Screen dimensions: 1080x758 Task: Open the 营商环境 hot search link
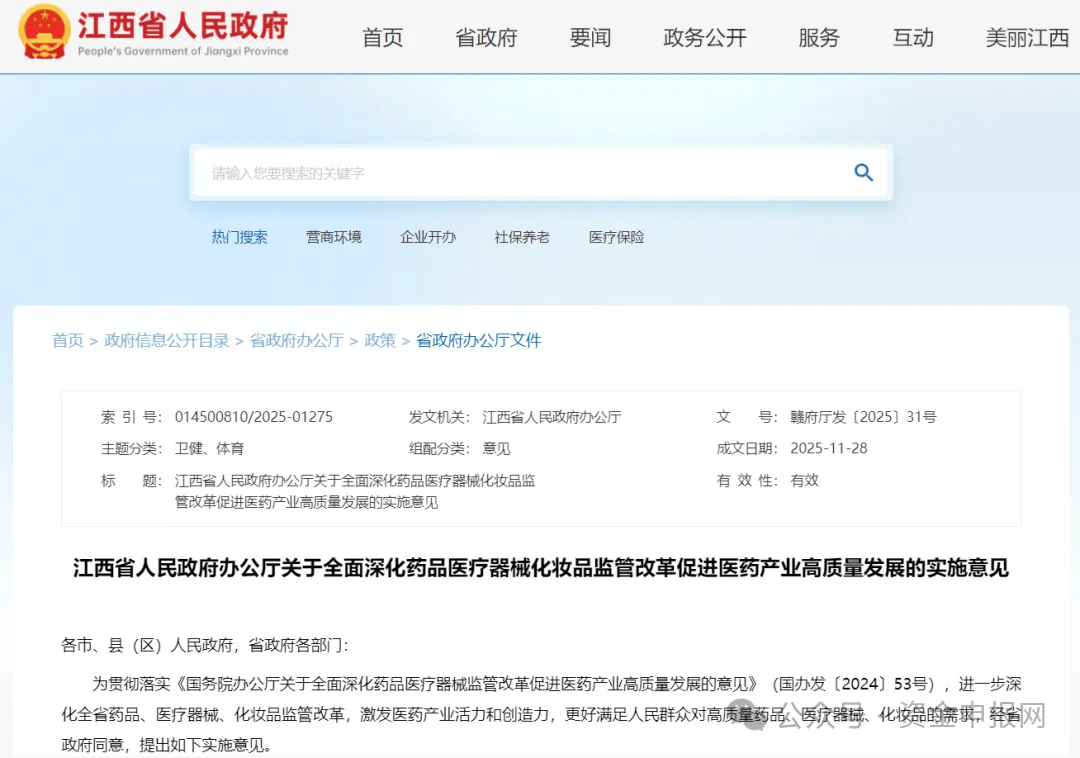point(334,237)
